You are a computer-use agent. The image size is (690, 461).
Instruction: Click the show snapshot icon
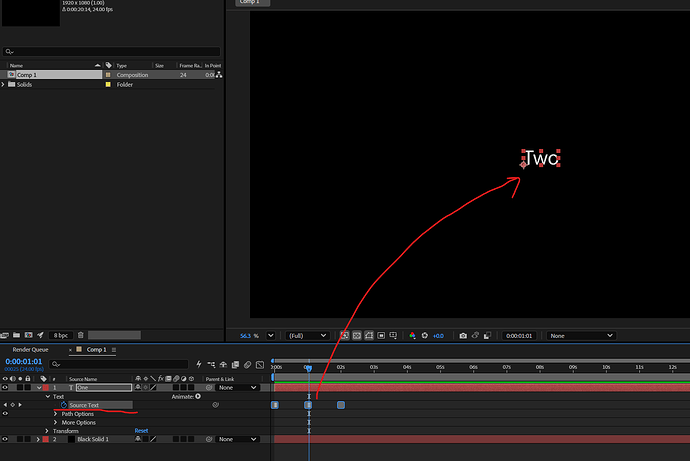pos(475,336)
